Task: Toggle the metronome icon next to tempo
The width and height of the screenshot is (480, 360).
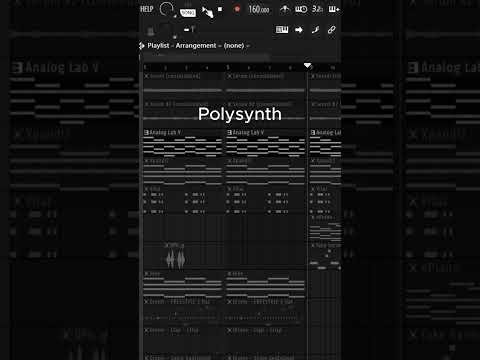Action: [284, 9]
